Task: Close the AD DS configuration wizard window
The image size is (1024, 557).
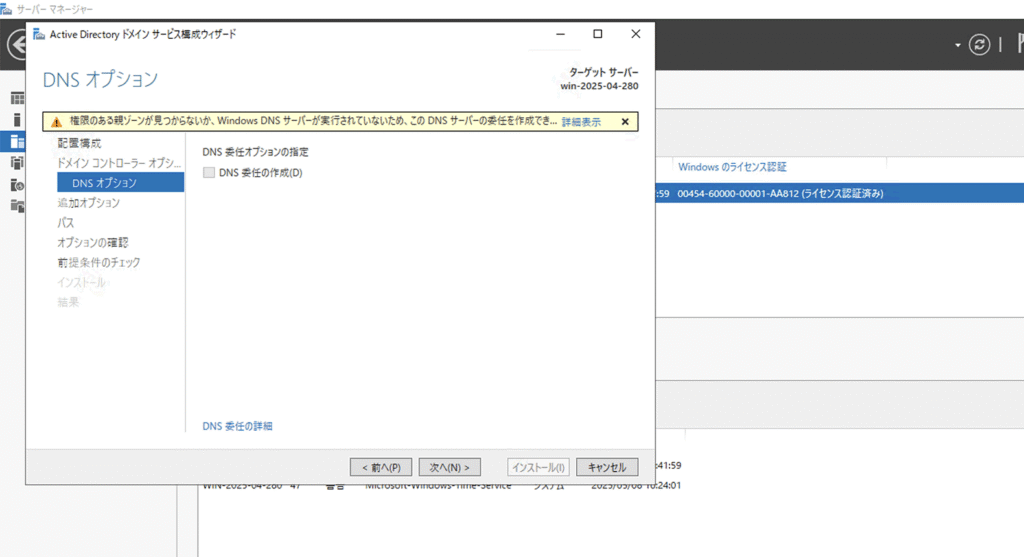Action: [x=635, y=34]
